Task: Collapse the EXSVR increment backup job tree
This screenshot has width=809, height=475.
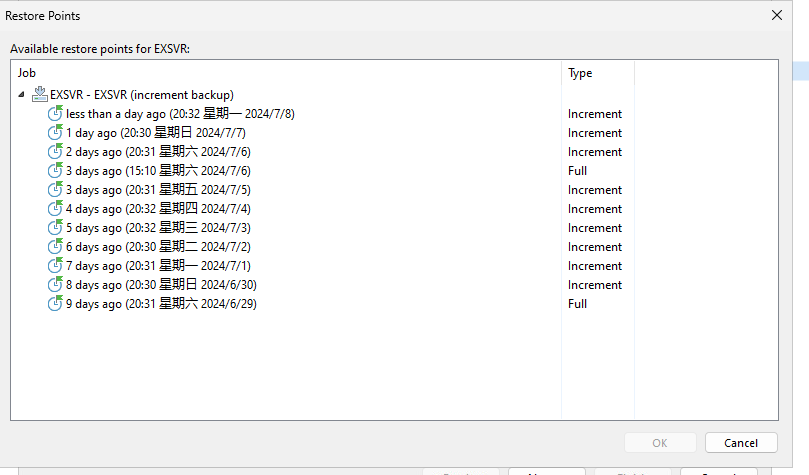Action: coord(21,94)
